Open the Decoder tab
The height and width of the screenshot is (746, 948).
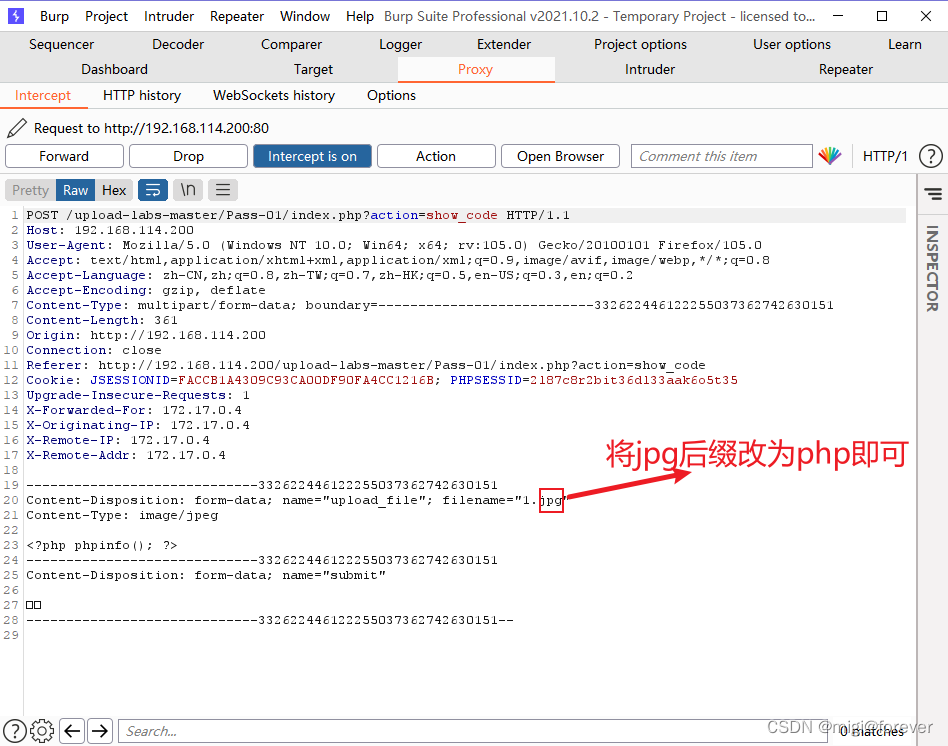click(x=178, y=44)
